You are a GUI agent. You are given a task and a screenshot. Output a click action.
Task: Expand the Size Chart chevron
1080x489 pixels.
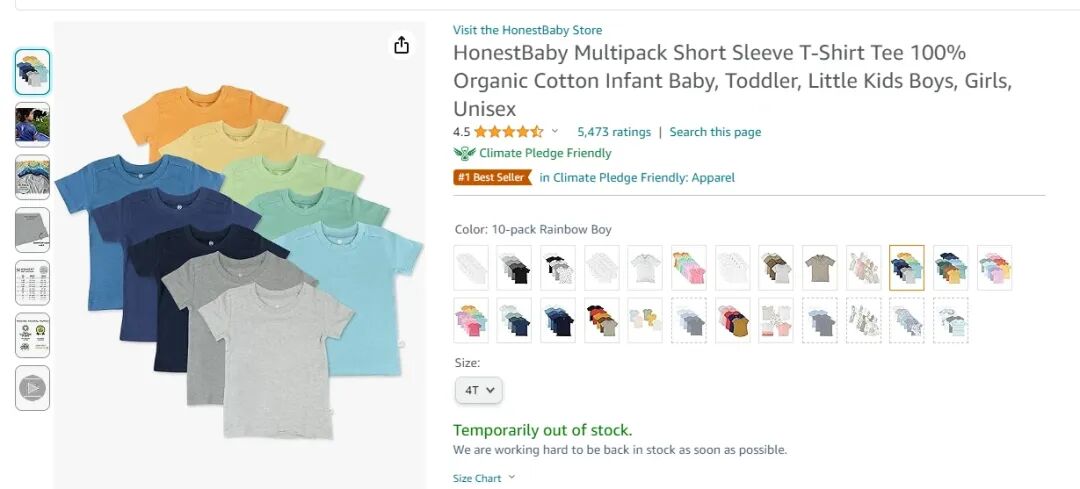[512, 477]
